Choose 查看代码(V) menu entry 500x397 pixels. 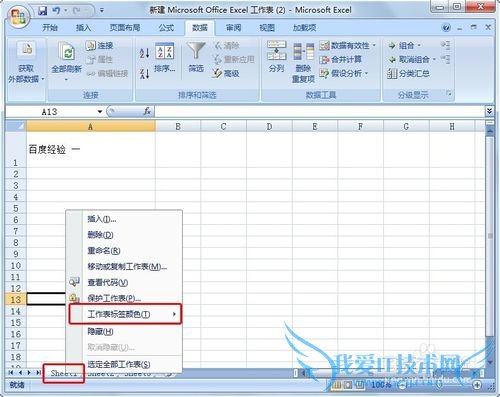pos(124,283)
